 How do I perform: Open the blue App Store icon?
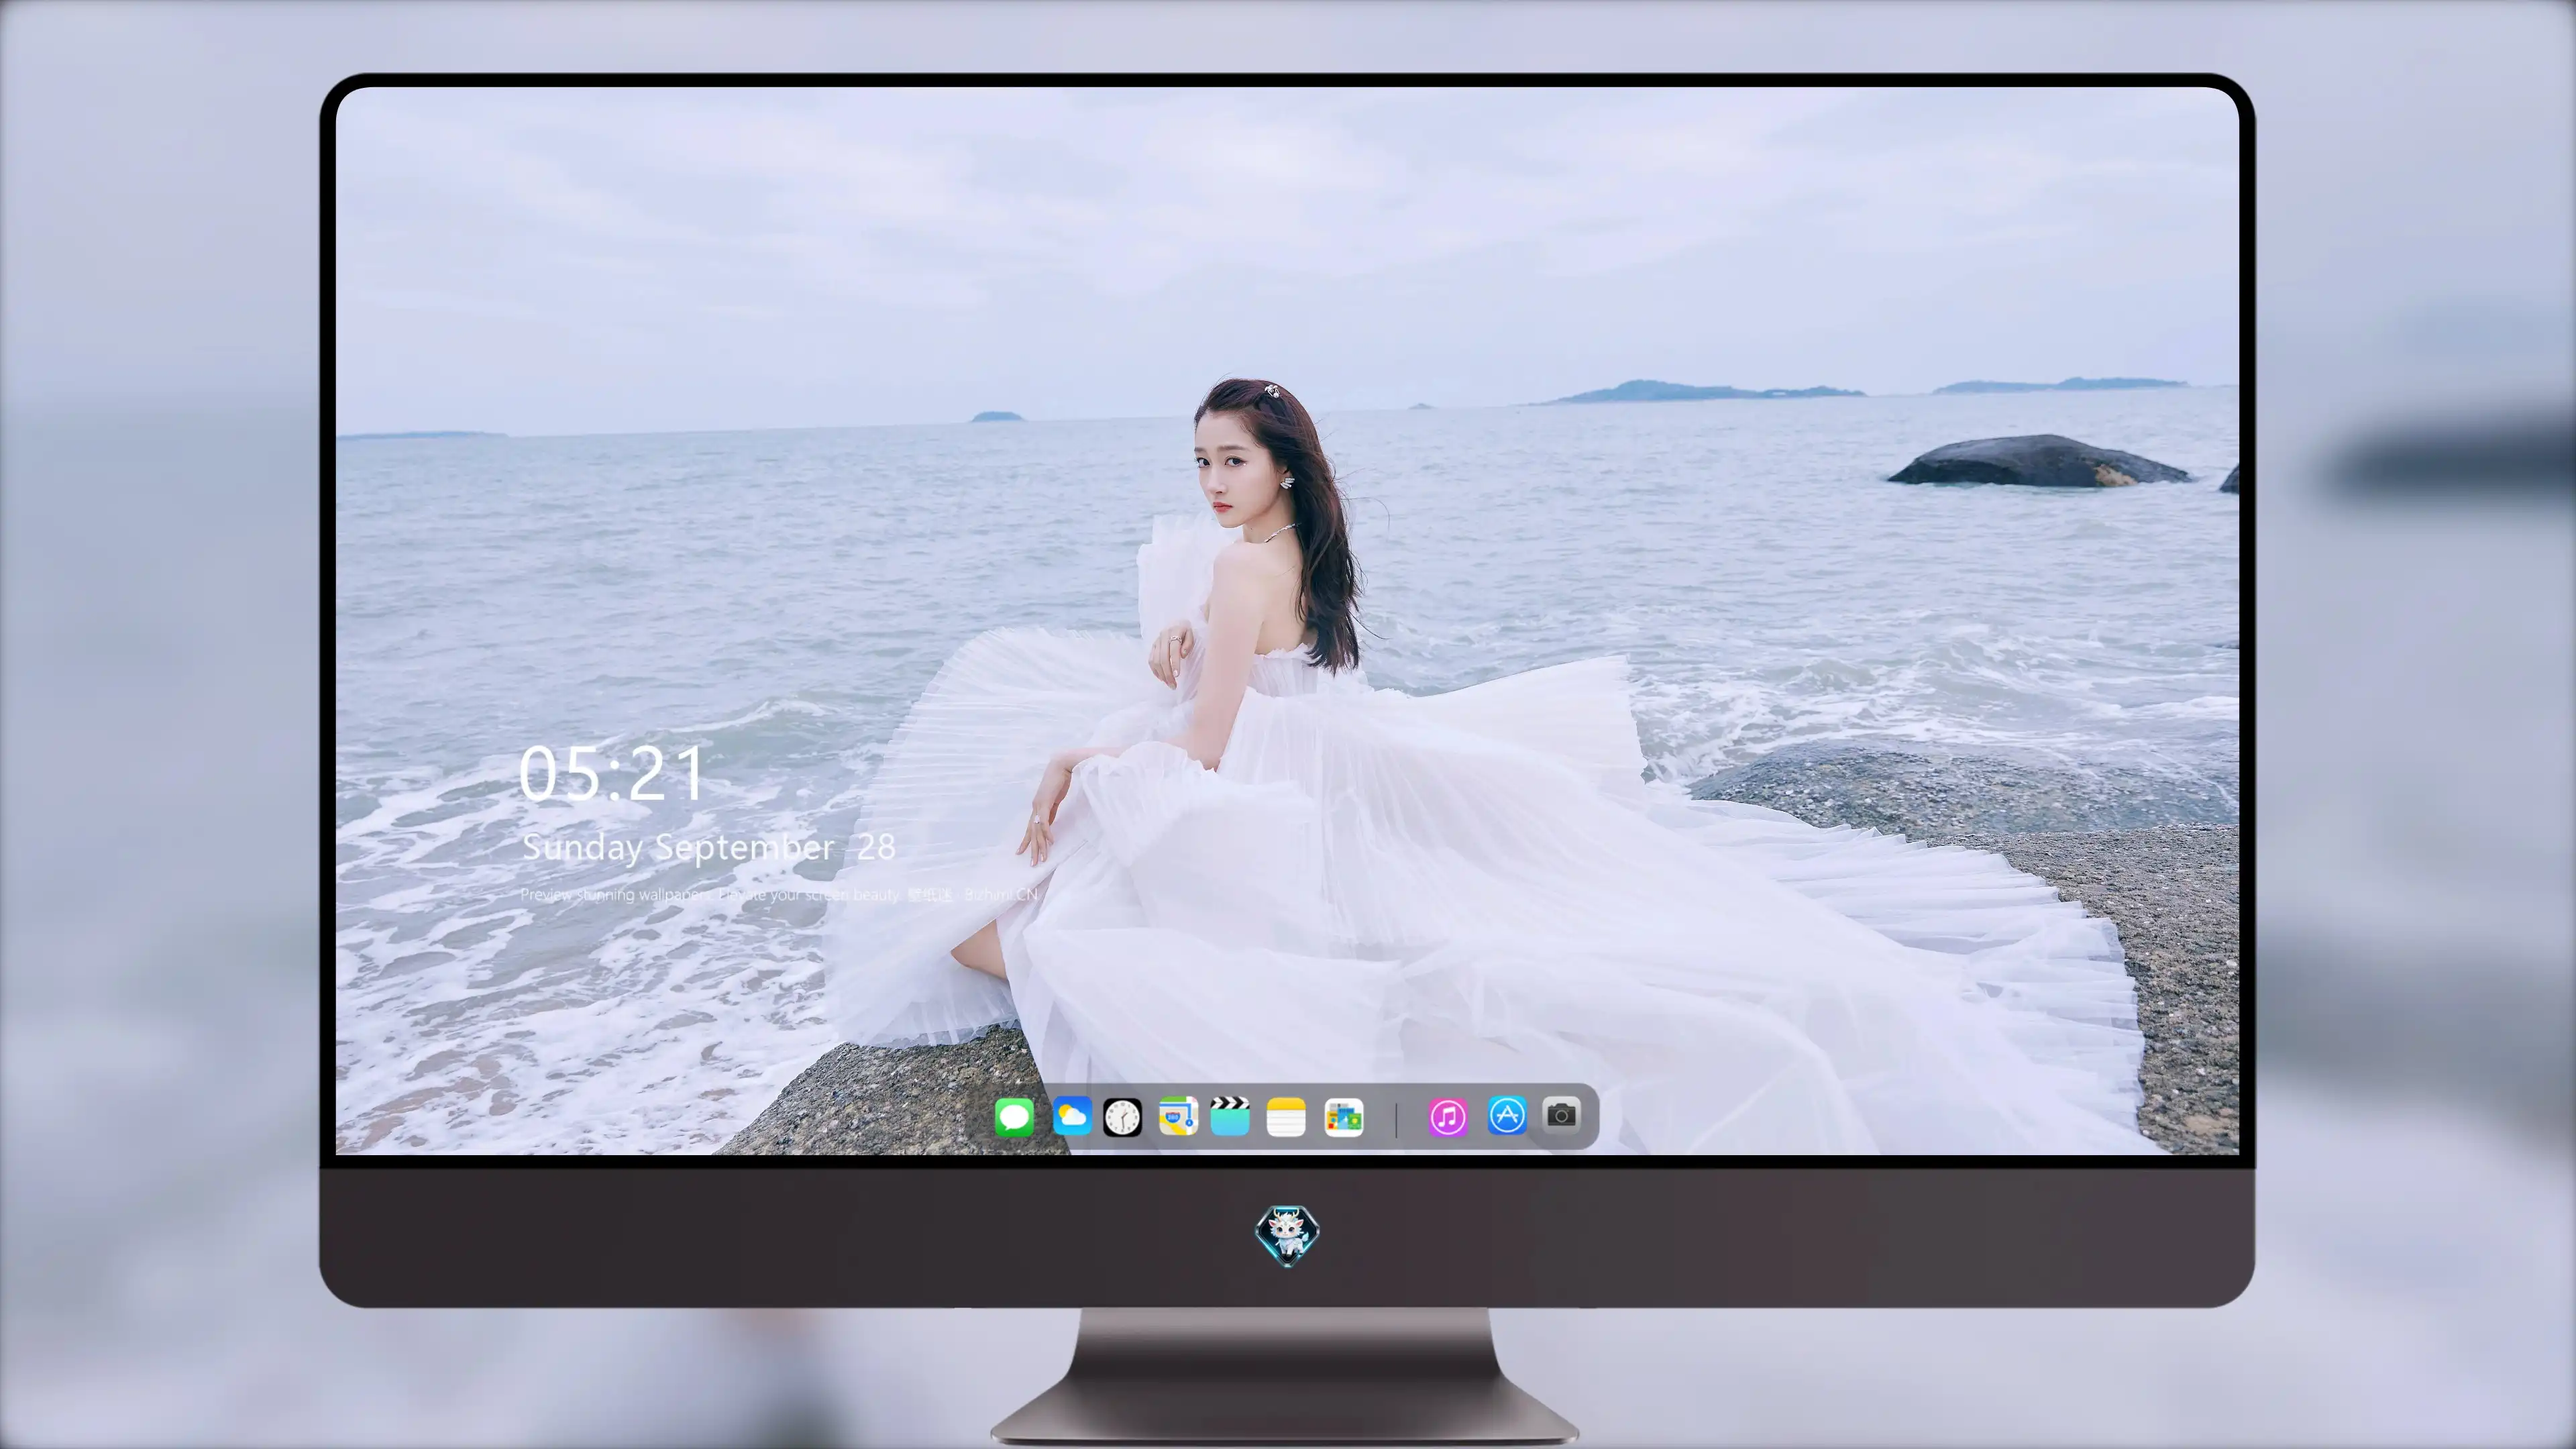[1507, 1116]
